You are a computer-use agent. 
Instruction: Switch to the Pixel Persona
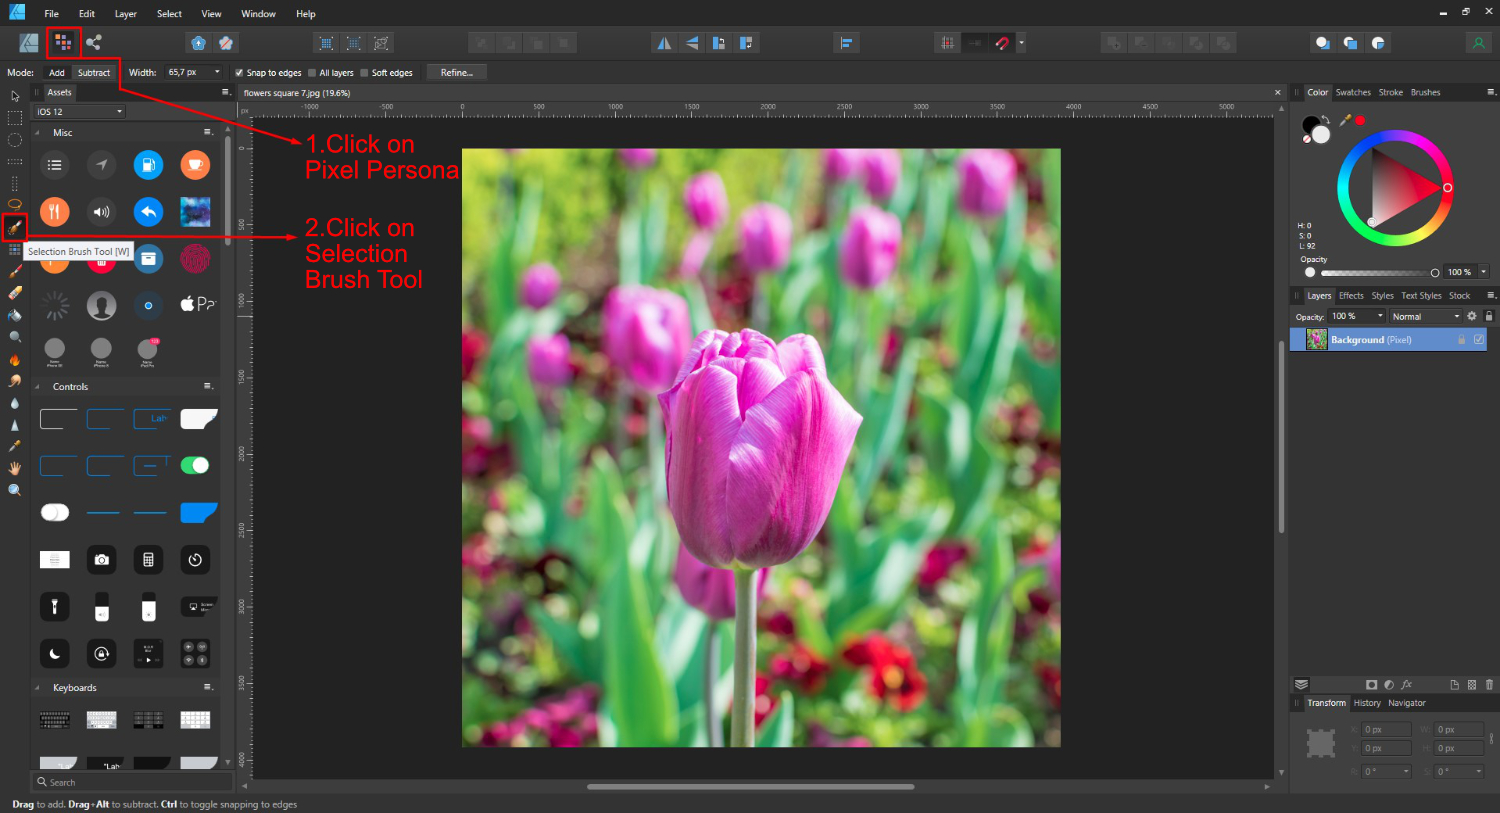pos(63,42)
